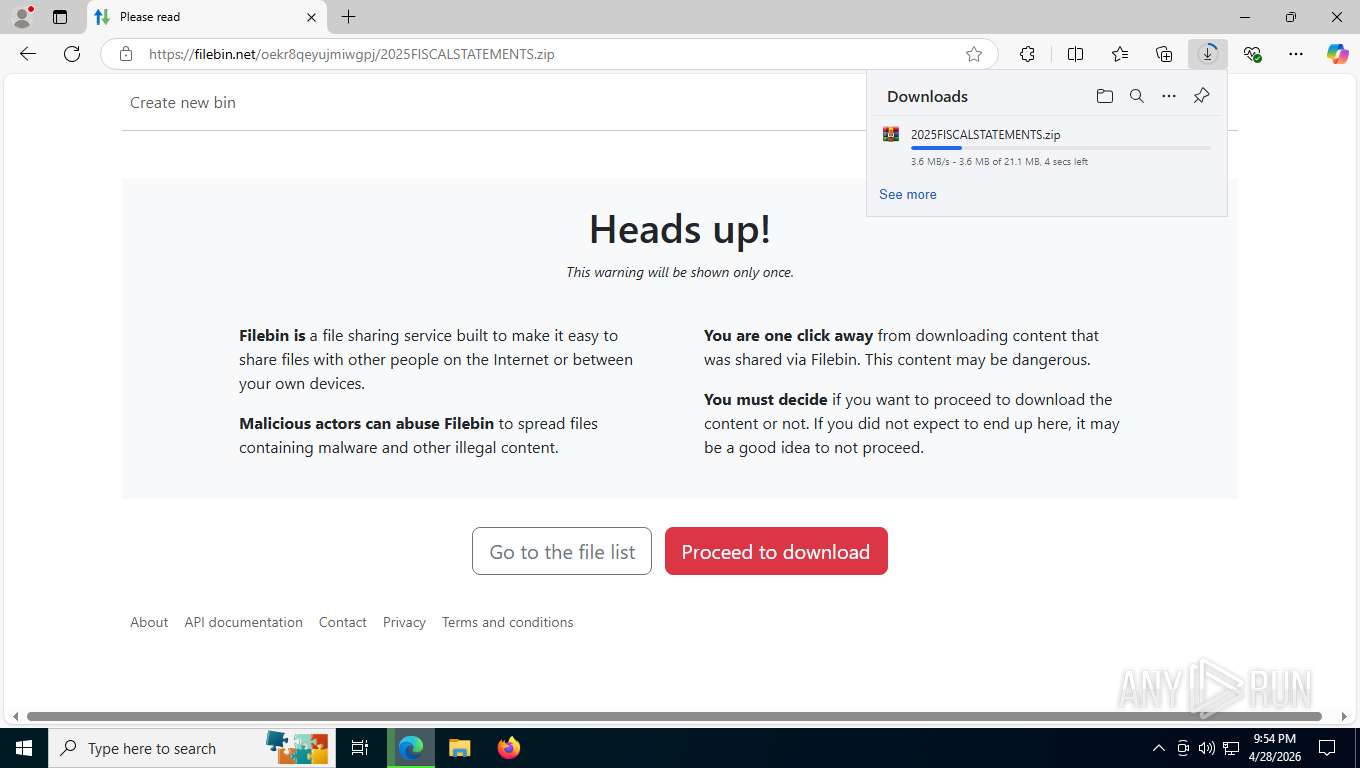Click the 'Heads up!' heading
This screenshot has width=1360, height=768.
point(680,229)
